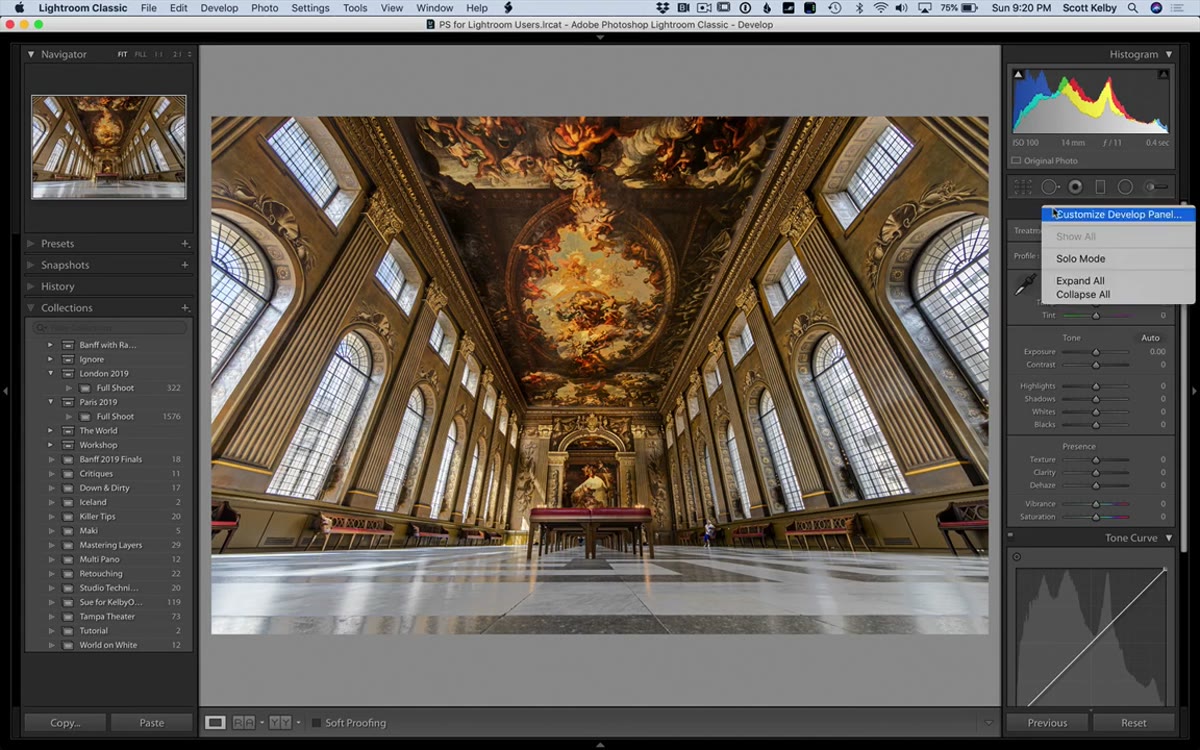Select the Adjustment Brush tool
Image resolution: width=1200 pixels, height=750 pixels.
point(1156,187)
